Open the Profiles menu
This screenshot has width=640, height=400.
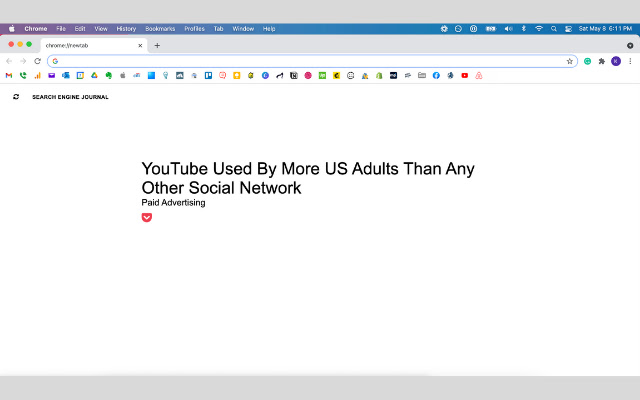194,29
